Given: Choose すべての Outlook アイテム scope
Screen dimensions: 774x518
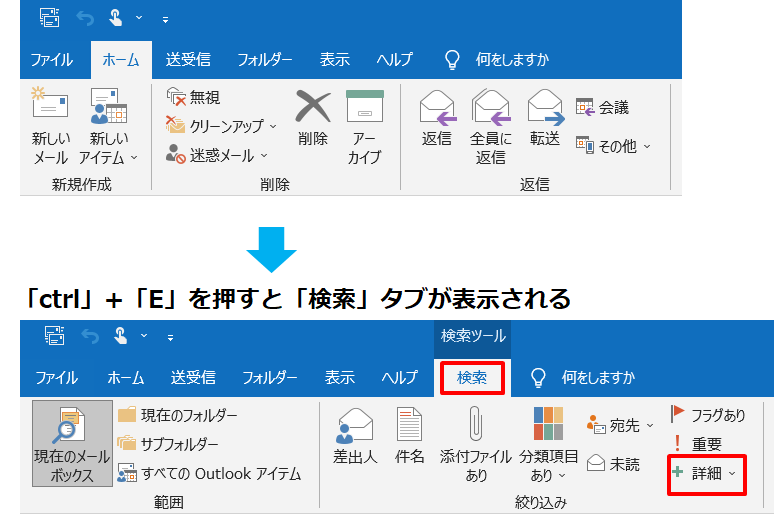Looking at the screenshot, I should click(x=209, y=473).
